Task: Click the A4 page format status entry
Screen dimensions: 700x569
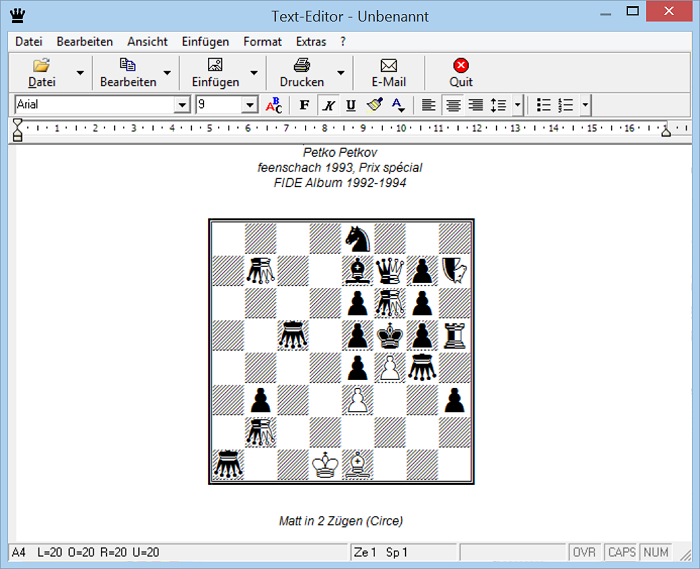Action: click(18, 552)
